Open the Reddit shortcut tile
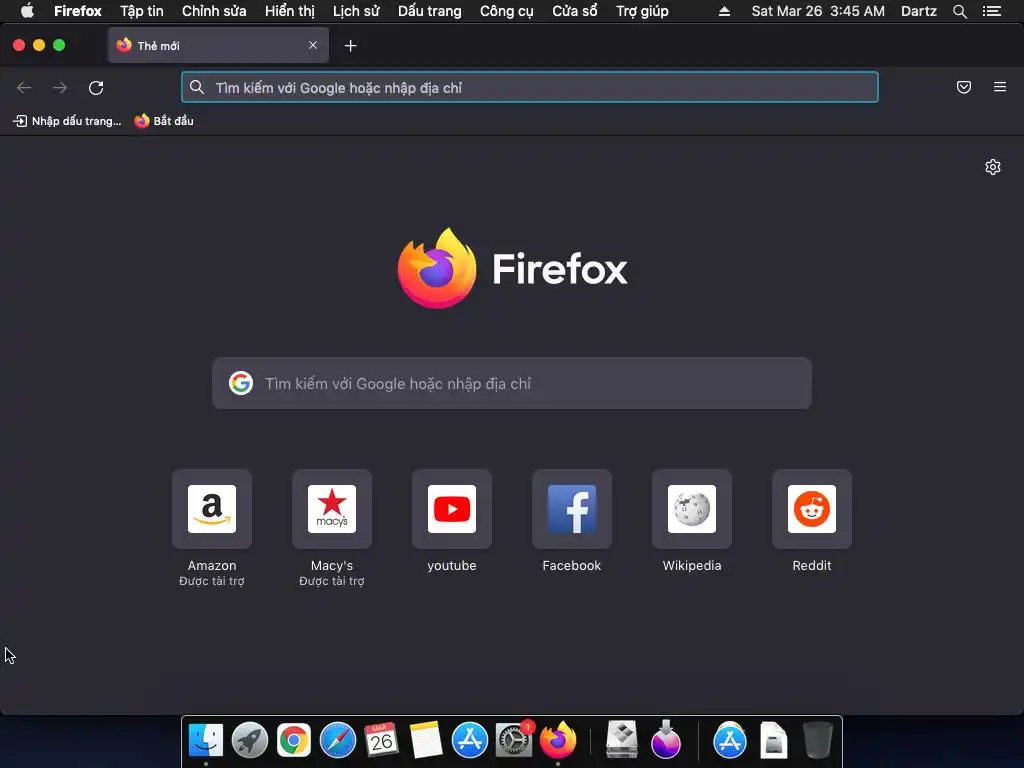1024x768 pixels. tap(812, 509)
